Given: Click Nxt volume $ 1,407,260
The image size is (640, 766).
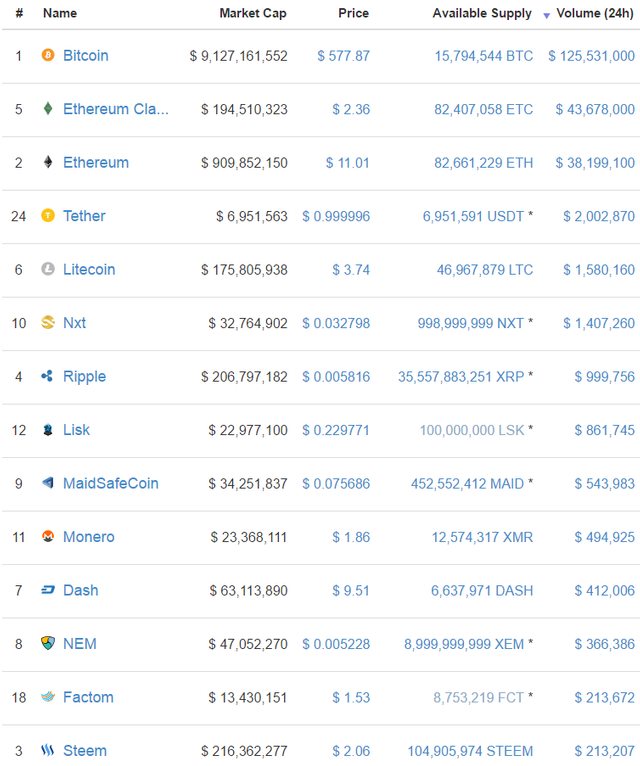Looking at the screenshot, I should click(x=599, y=323).
